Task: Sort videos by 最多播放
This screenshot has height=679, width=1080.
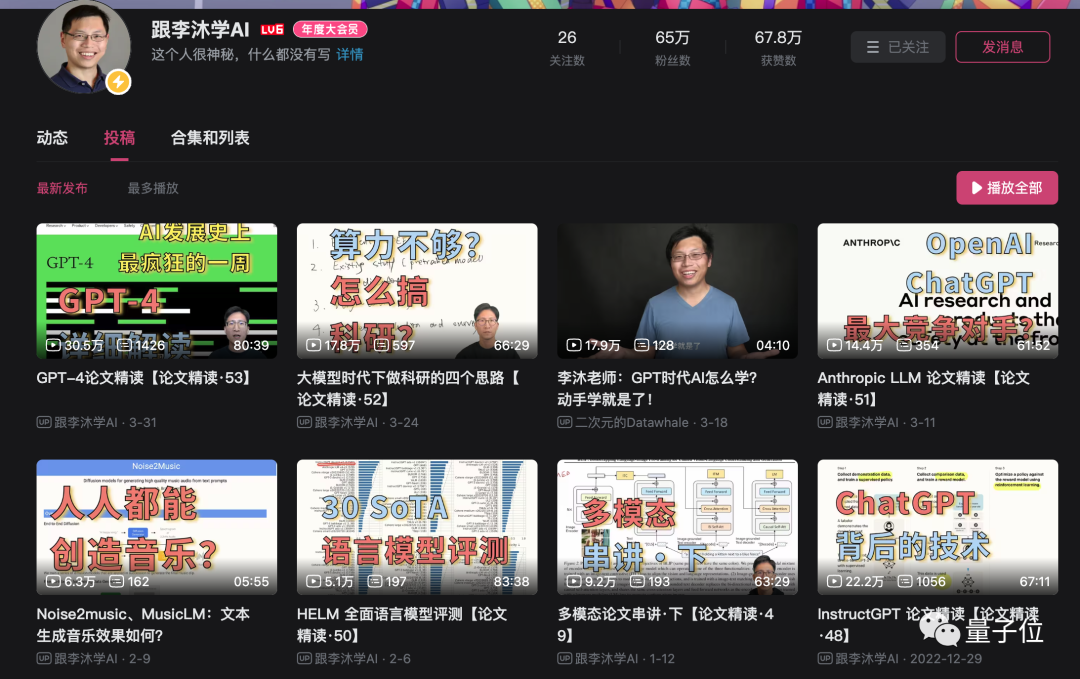Action: tap(153, 188)
